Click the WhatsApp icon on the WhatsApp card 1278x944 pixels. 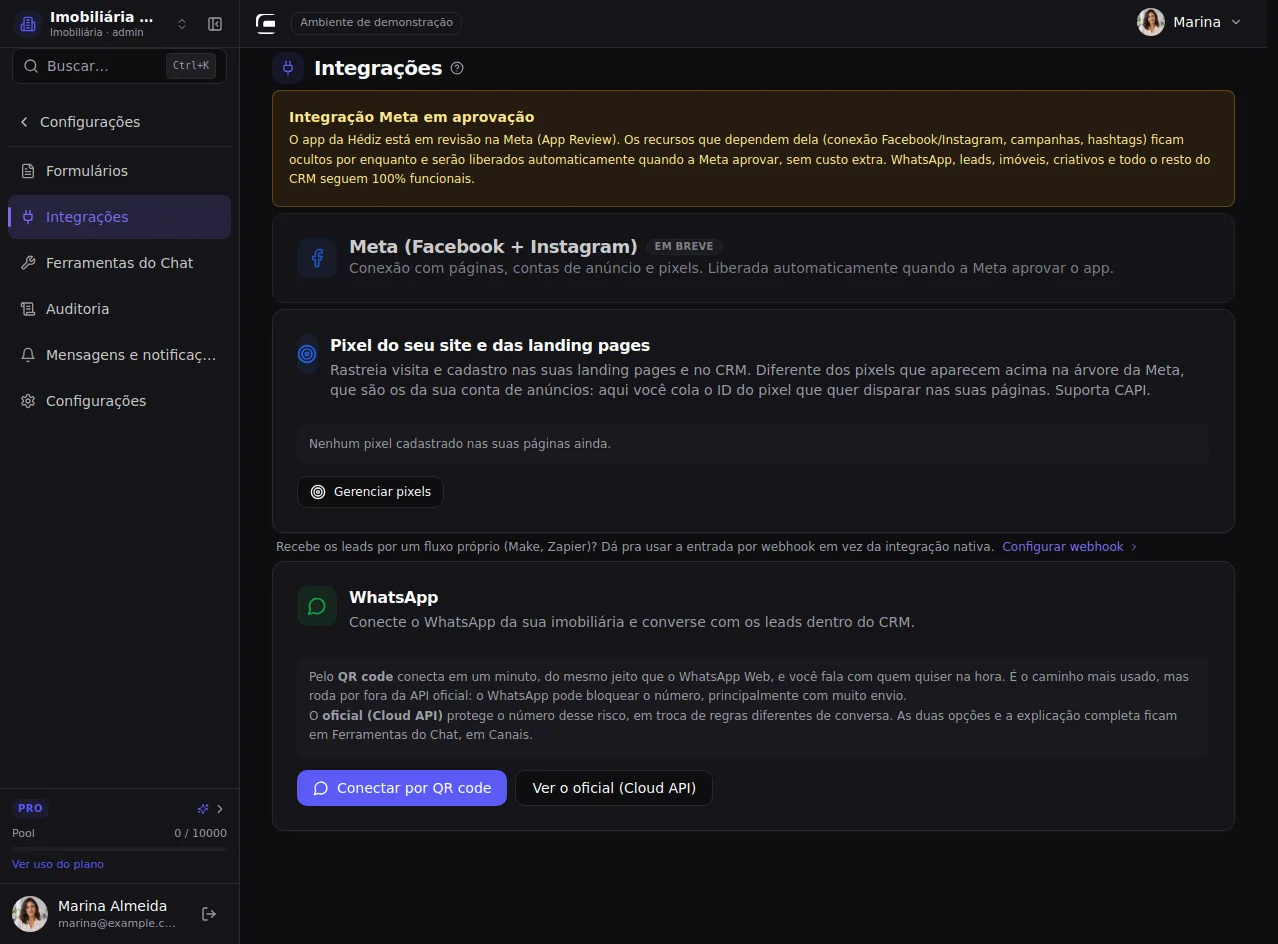(317, 606)
